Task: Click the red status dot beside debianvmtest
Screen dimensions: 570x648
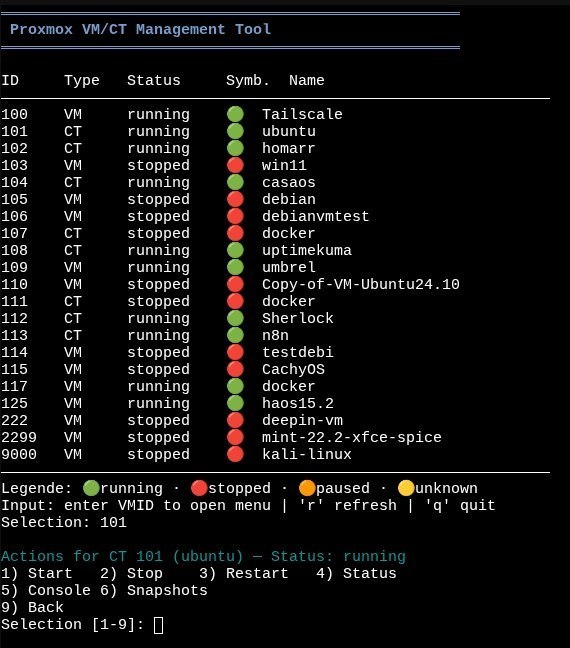Action: coord(235,216)
